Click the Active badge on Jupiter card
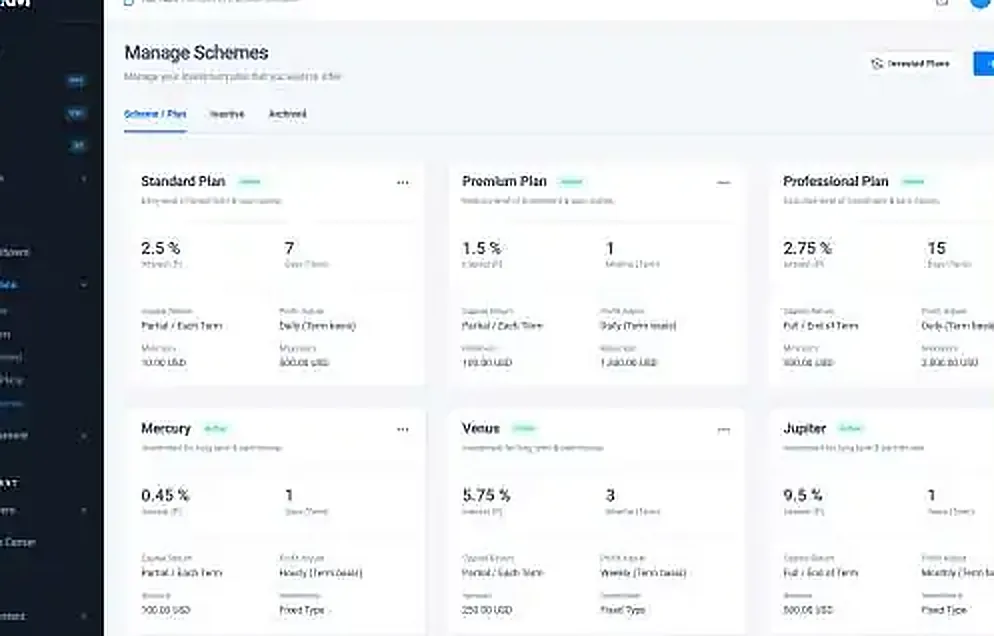Screen dimensions: 994x636 tap(850, 429)
